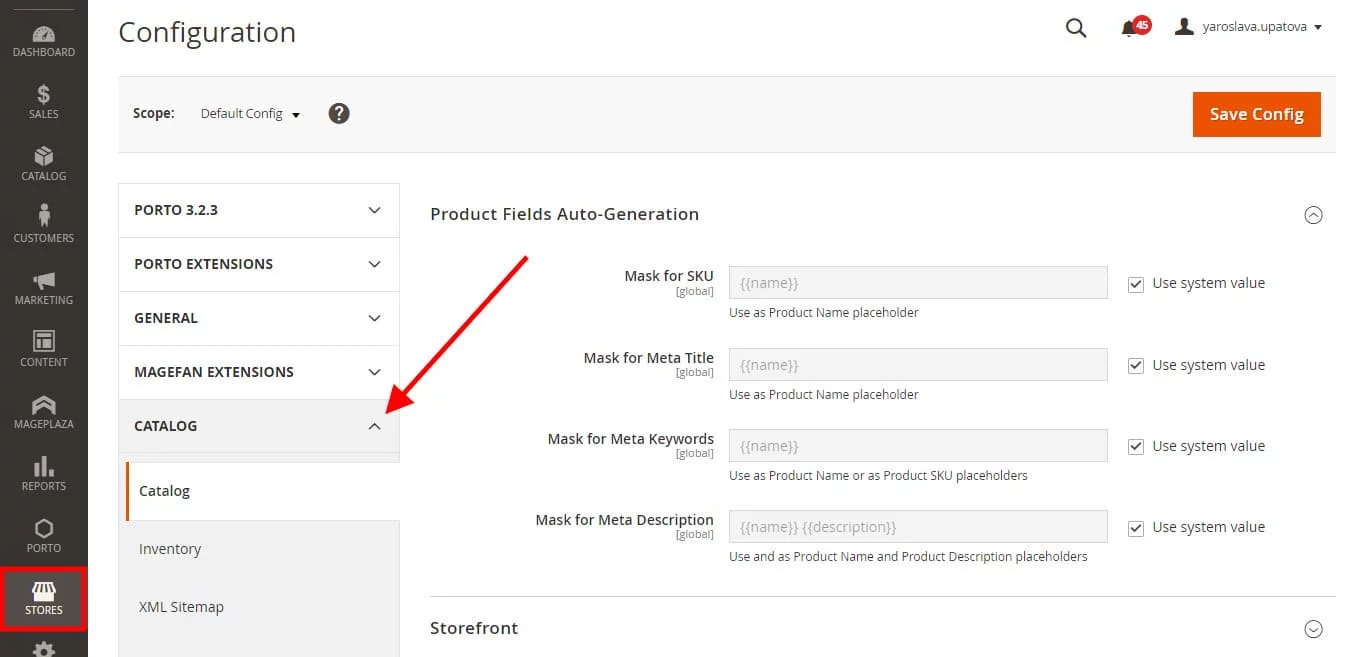
Task: Click the Customers sidebar icon
Action: 43,224
